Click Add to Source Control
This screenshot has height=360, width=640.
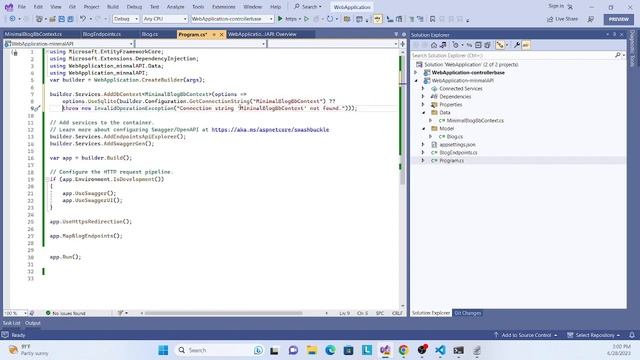pos(526,335)
